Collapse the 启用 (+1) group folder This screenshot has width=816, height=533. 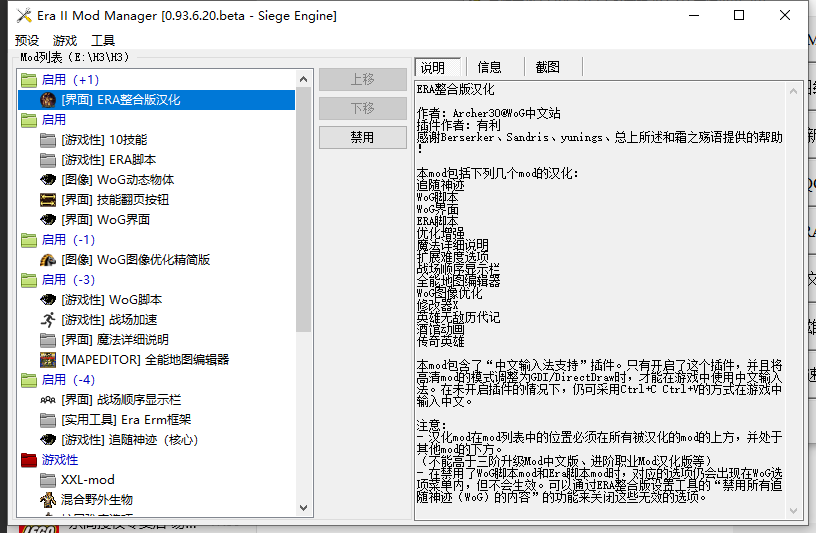click(29, 80)
